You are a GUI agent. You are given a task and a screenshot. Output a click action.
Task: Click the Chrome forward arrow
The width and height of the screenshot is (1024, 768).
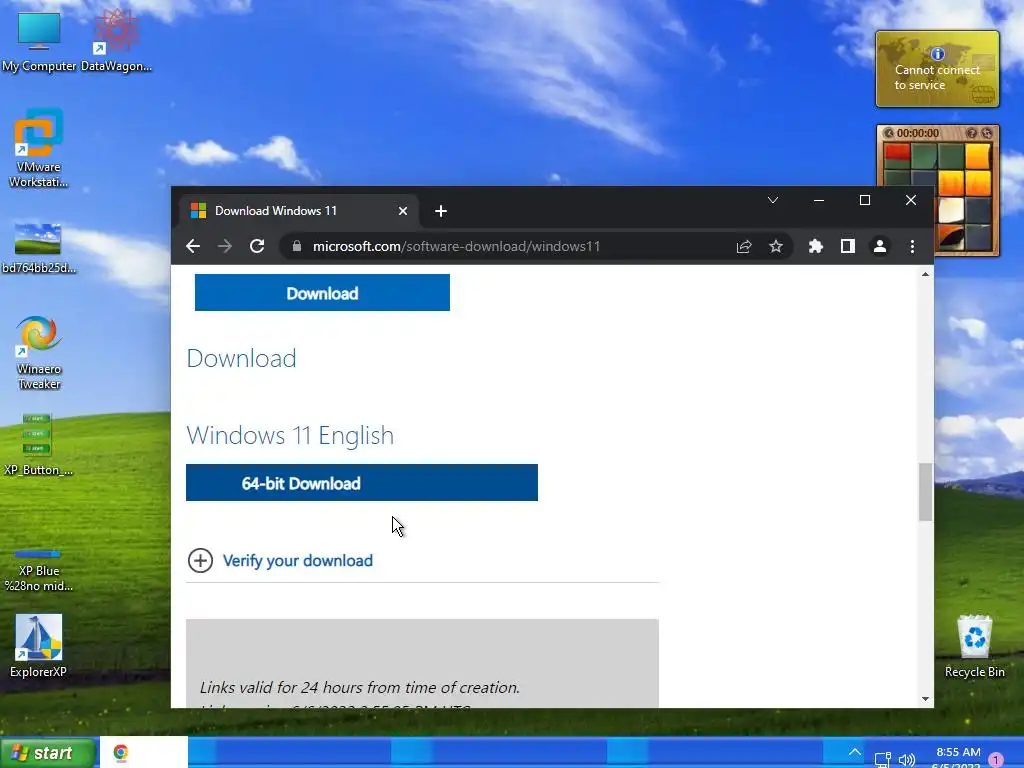coord(225,246)
